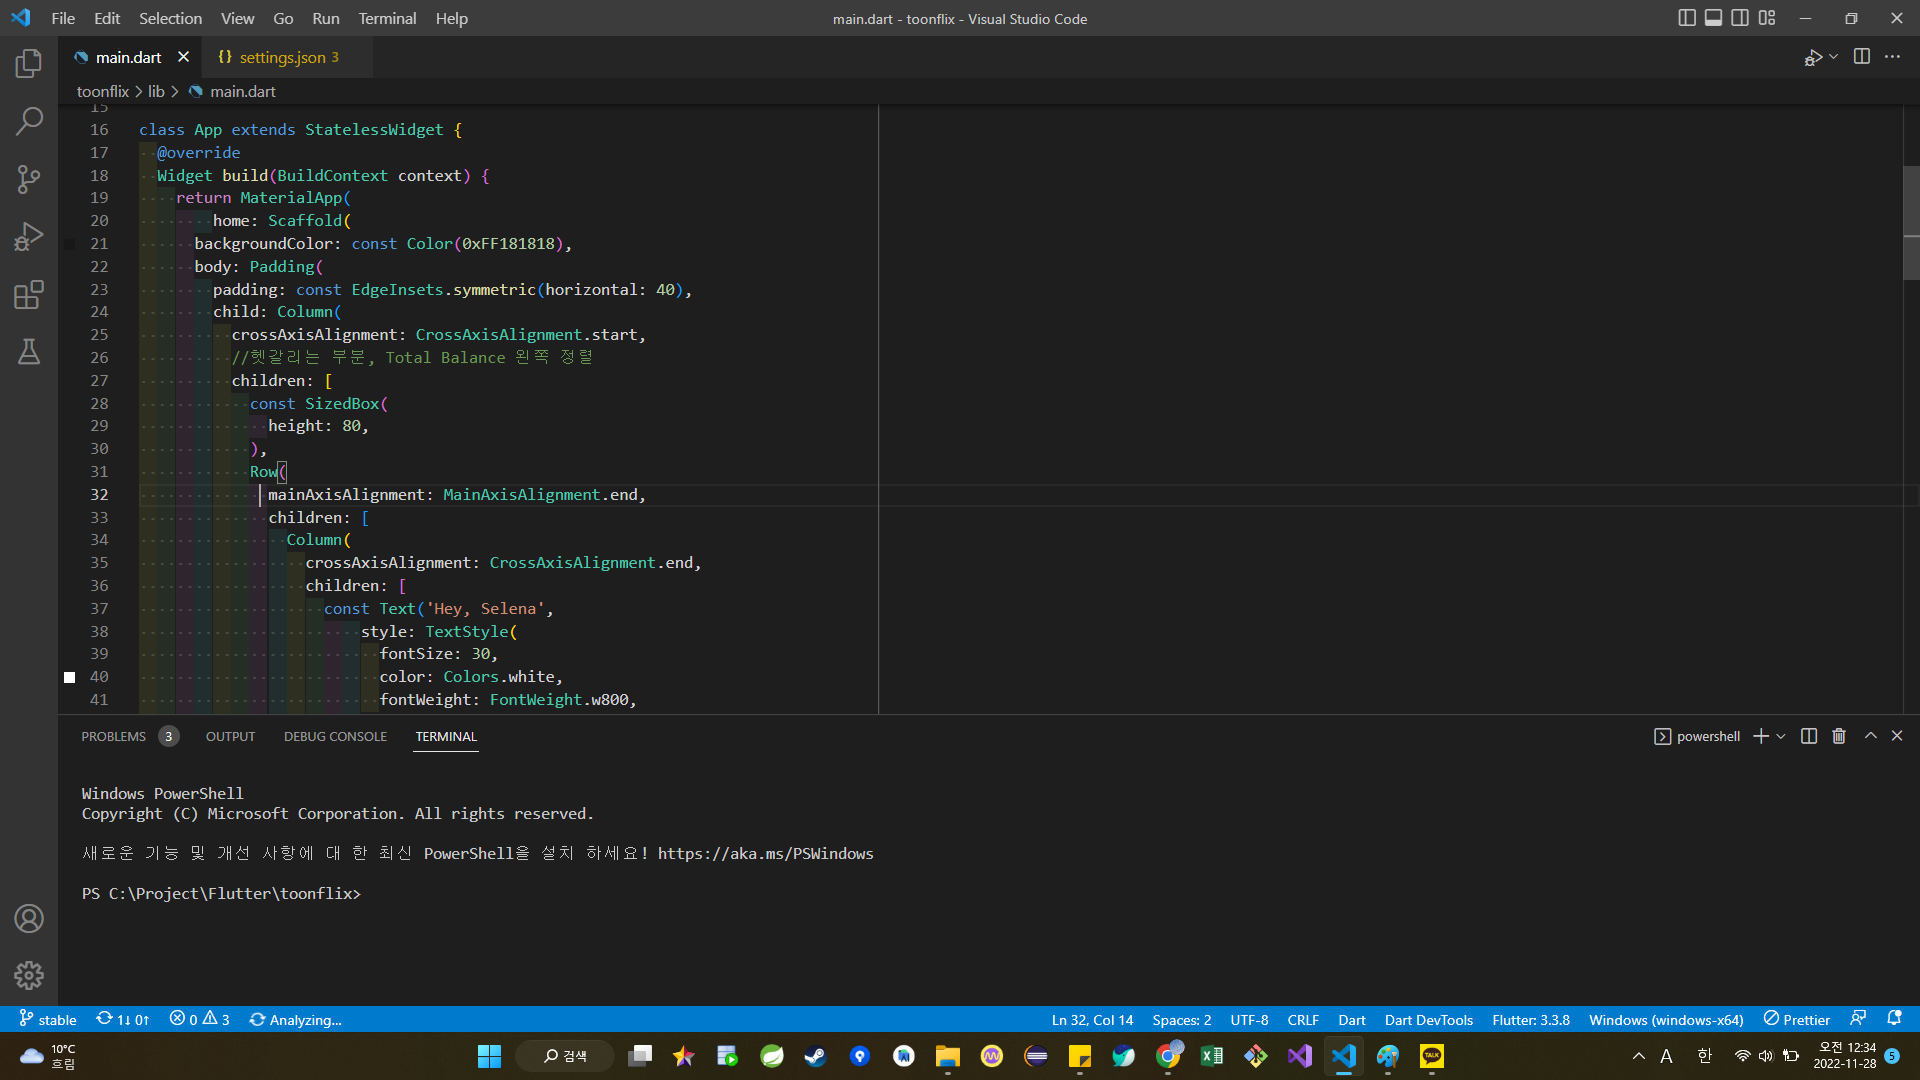Change the UTF-8 file encoding
The image size is (1920, 1080).
pyautogui.click(x=1249, y=1019)
